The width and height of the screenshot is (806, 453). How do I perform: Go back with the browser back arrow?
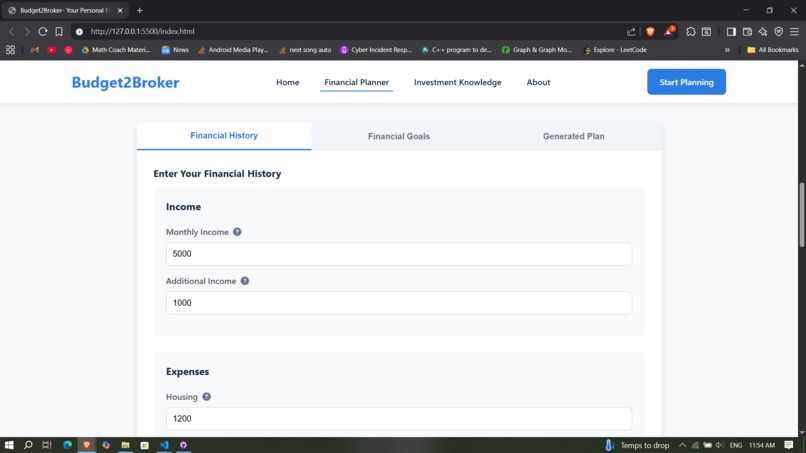click(x=11, y=31)
